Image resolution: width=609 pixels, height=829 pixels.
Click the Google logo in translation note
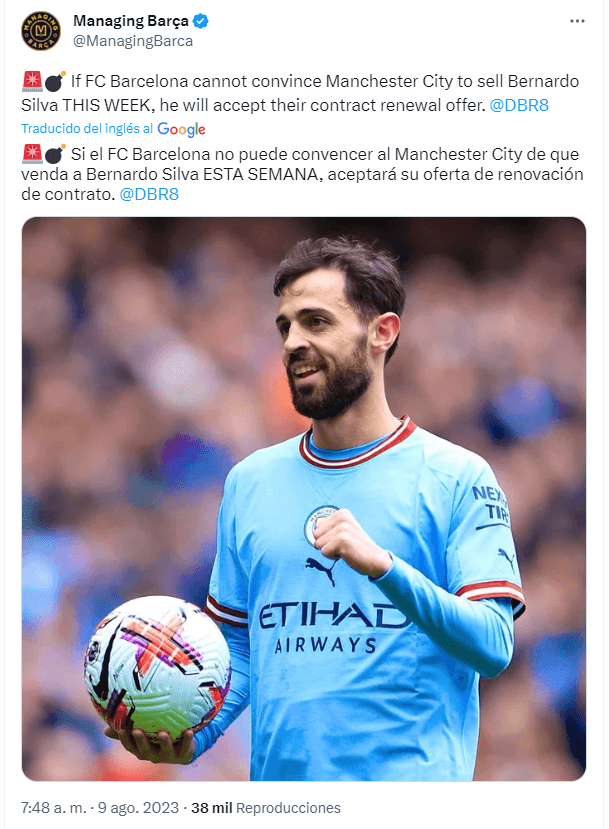tap(181, 129)
